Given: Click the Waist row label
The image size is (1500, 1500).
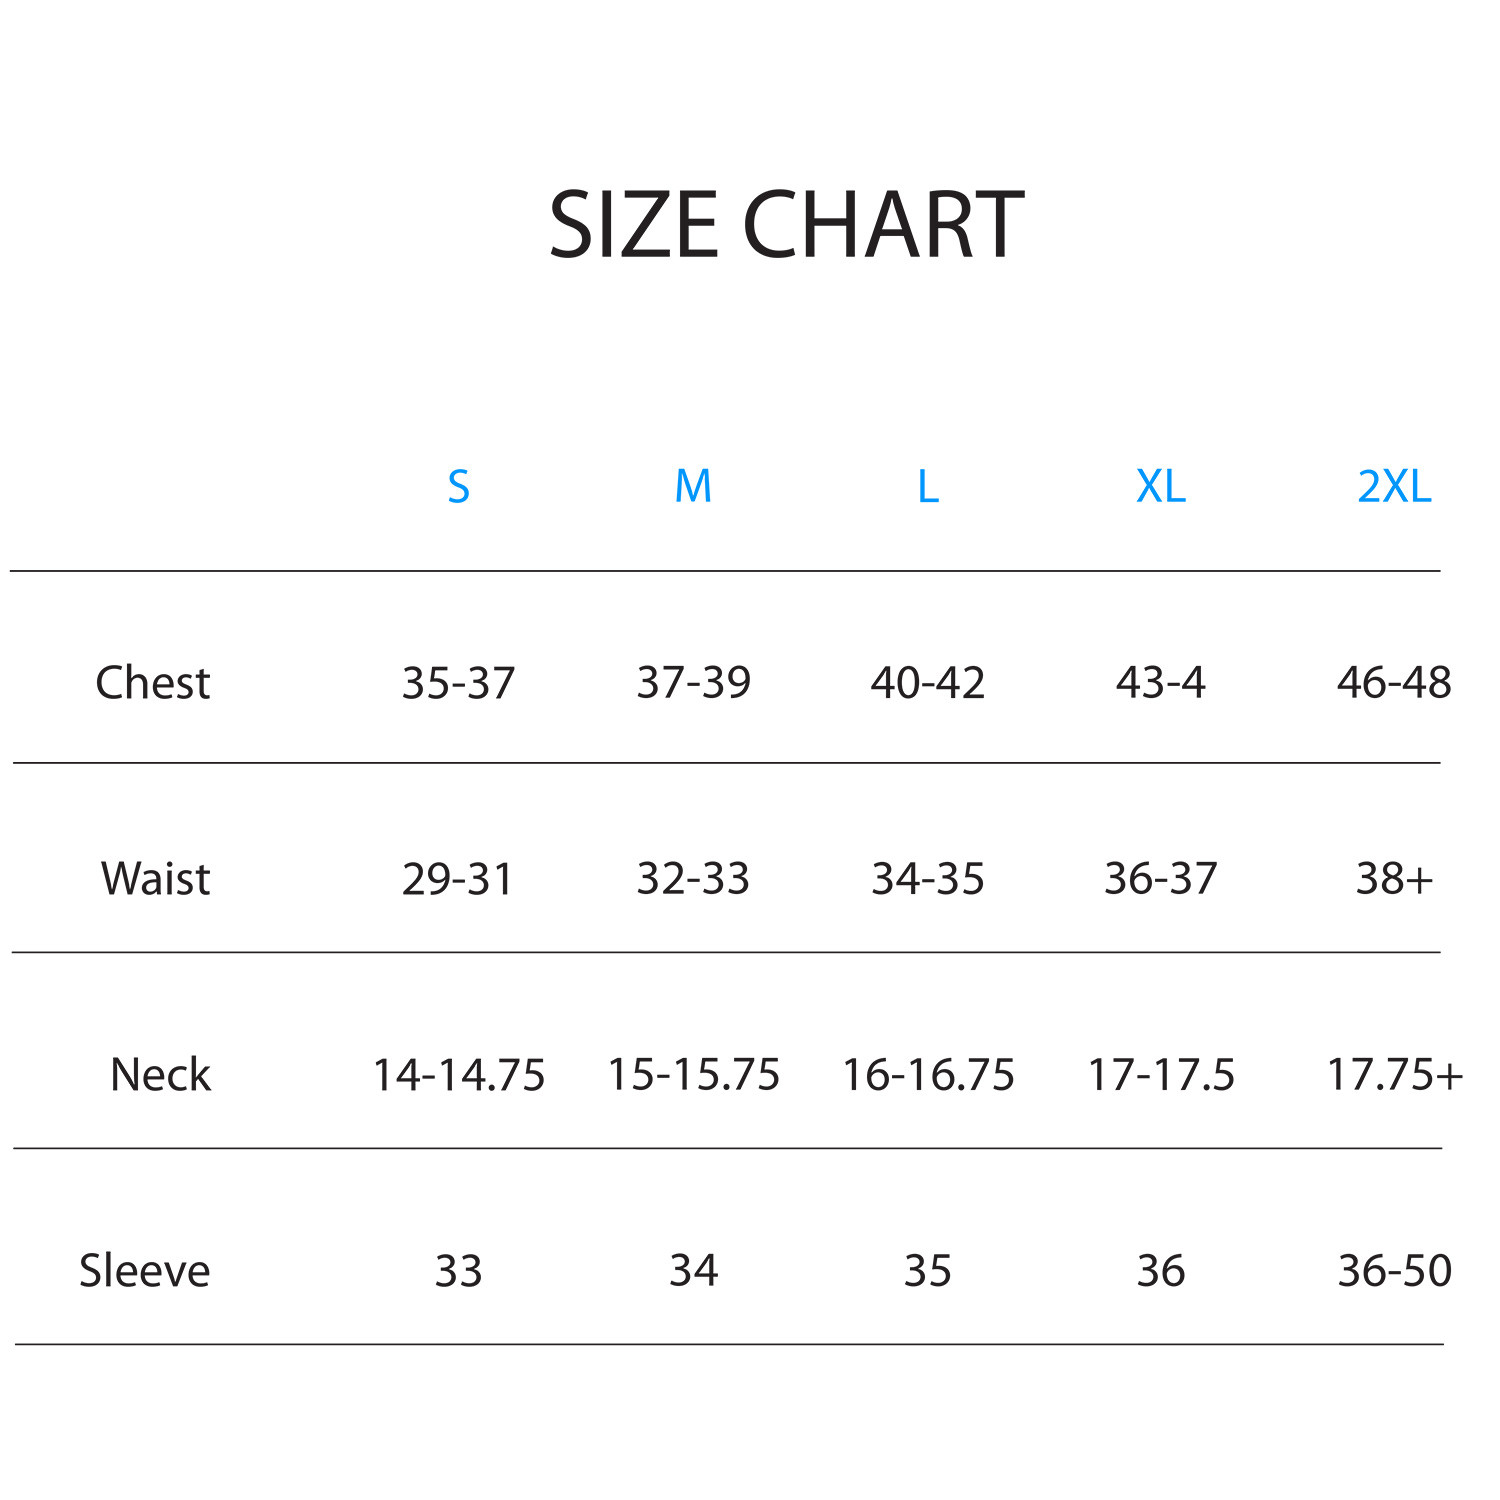Looking at the screenshot, I should pyautogui.click(x=156, y=879).
